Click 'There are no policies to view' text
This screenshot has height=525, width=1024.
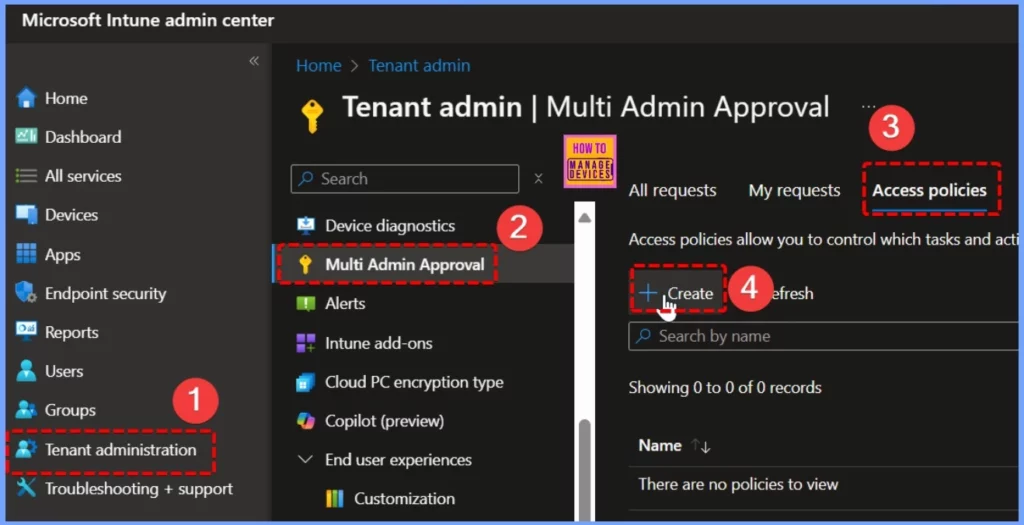[738, 485]
